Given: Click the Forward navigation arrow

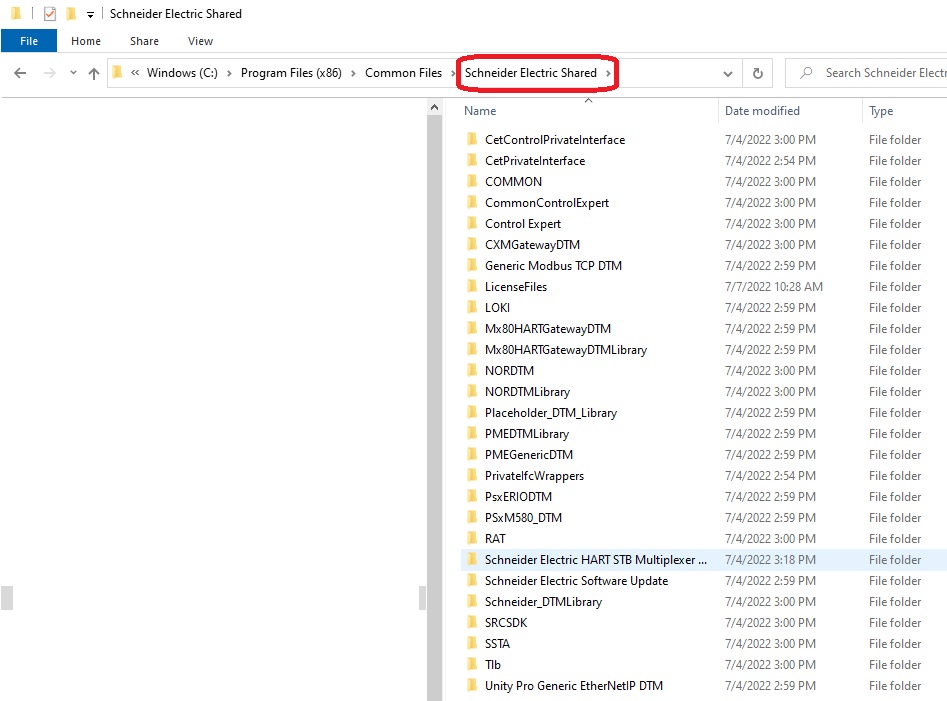Looking at the screenshot, I should (50, 73).
